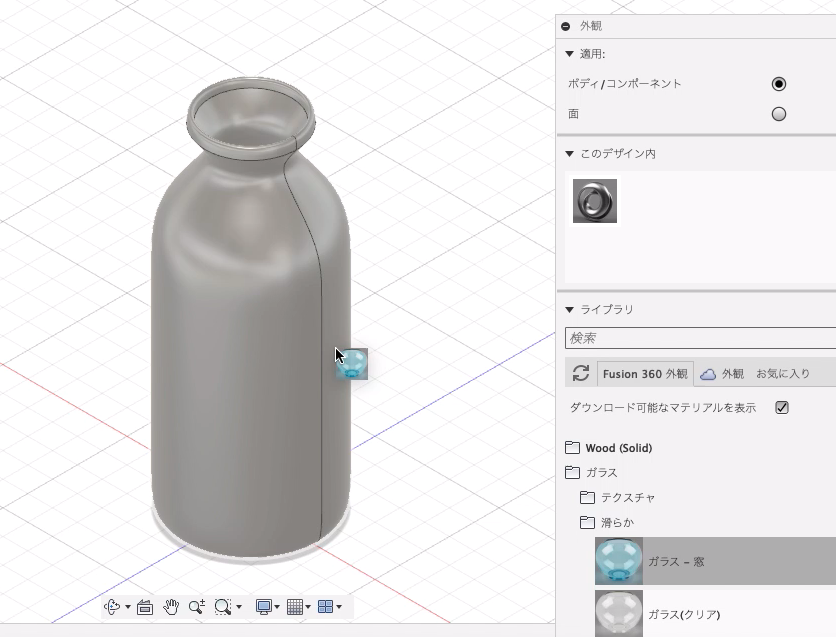Viewport: 836px width, 637px height.
Task: Click the Zoom Window fit icon
Action: coord(222,607)
